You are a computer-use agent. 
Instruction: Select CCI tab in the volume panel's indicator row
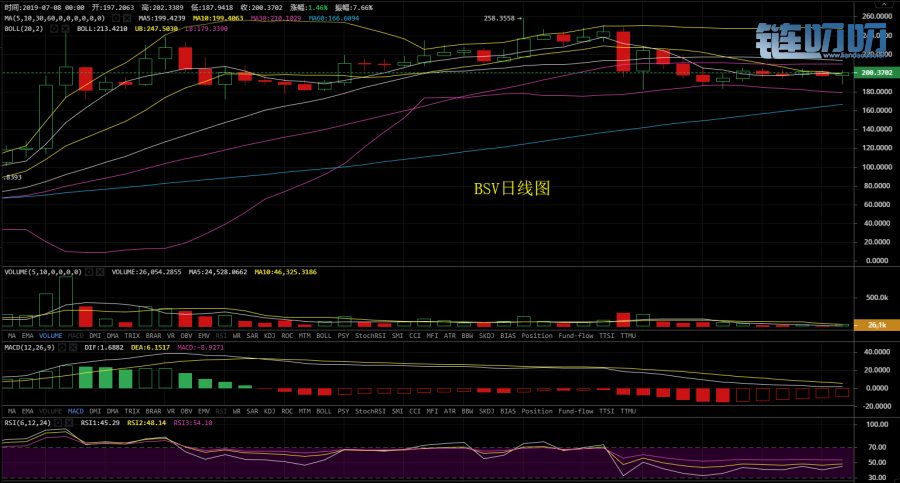[x=414, y=336]
